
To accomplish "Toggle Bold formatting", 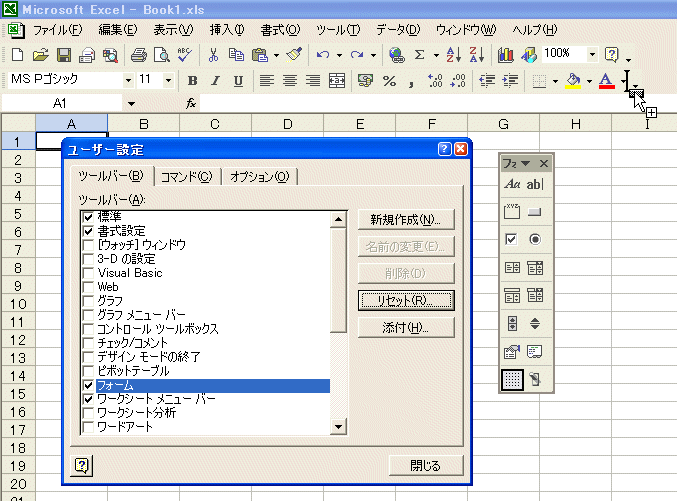I will (x=193, y=81).
